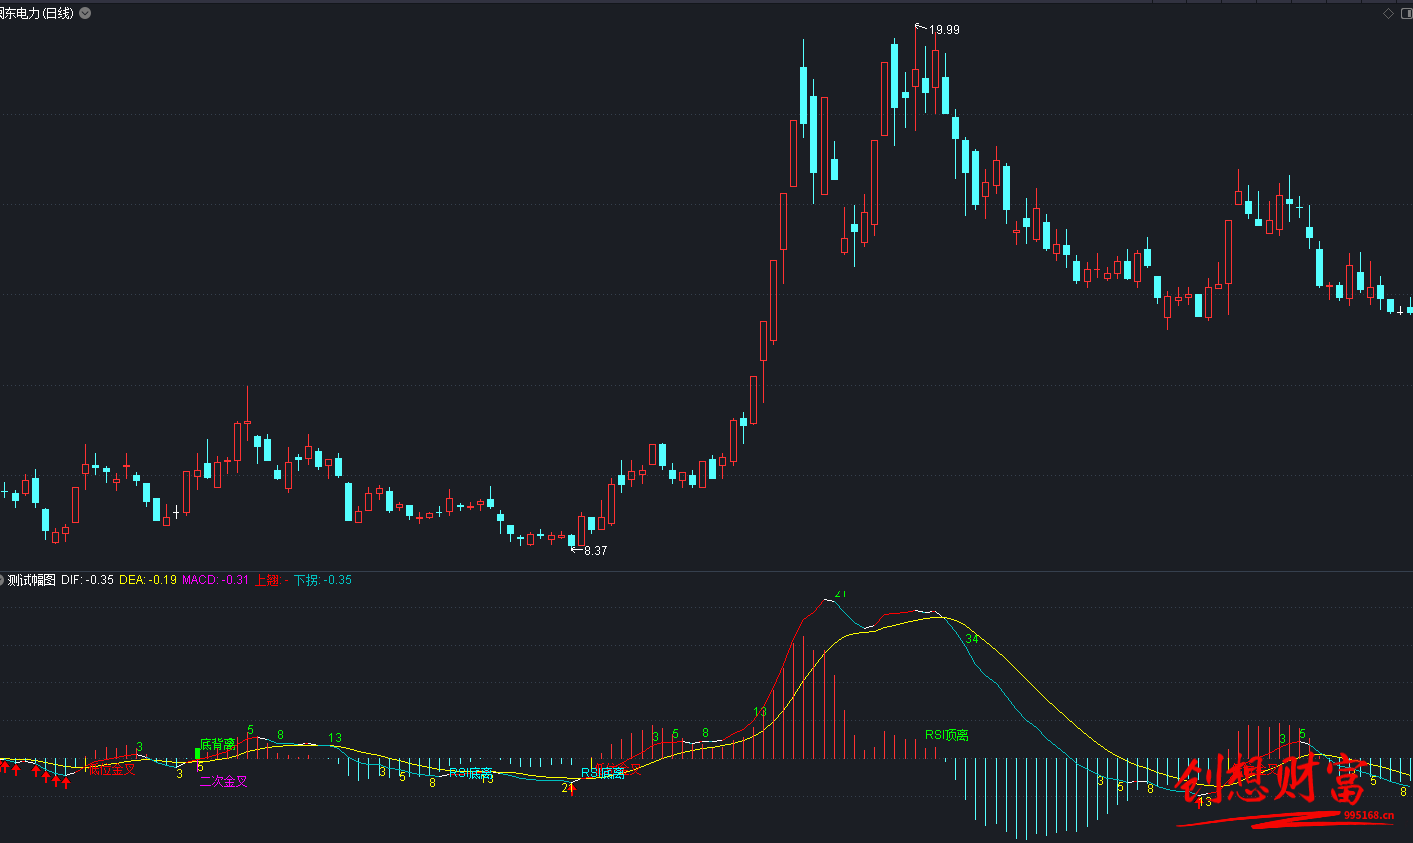
Task: Click the 19.99 high price marker
Action: tap(943, 30)
